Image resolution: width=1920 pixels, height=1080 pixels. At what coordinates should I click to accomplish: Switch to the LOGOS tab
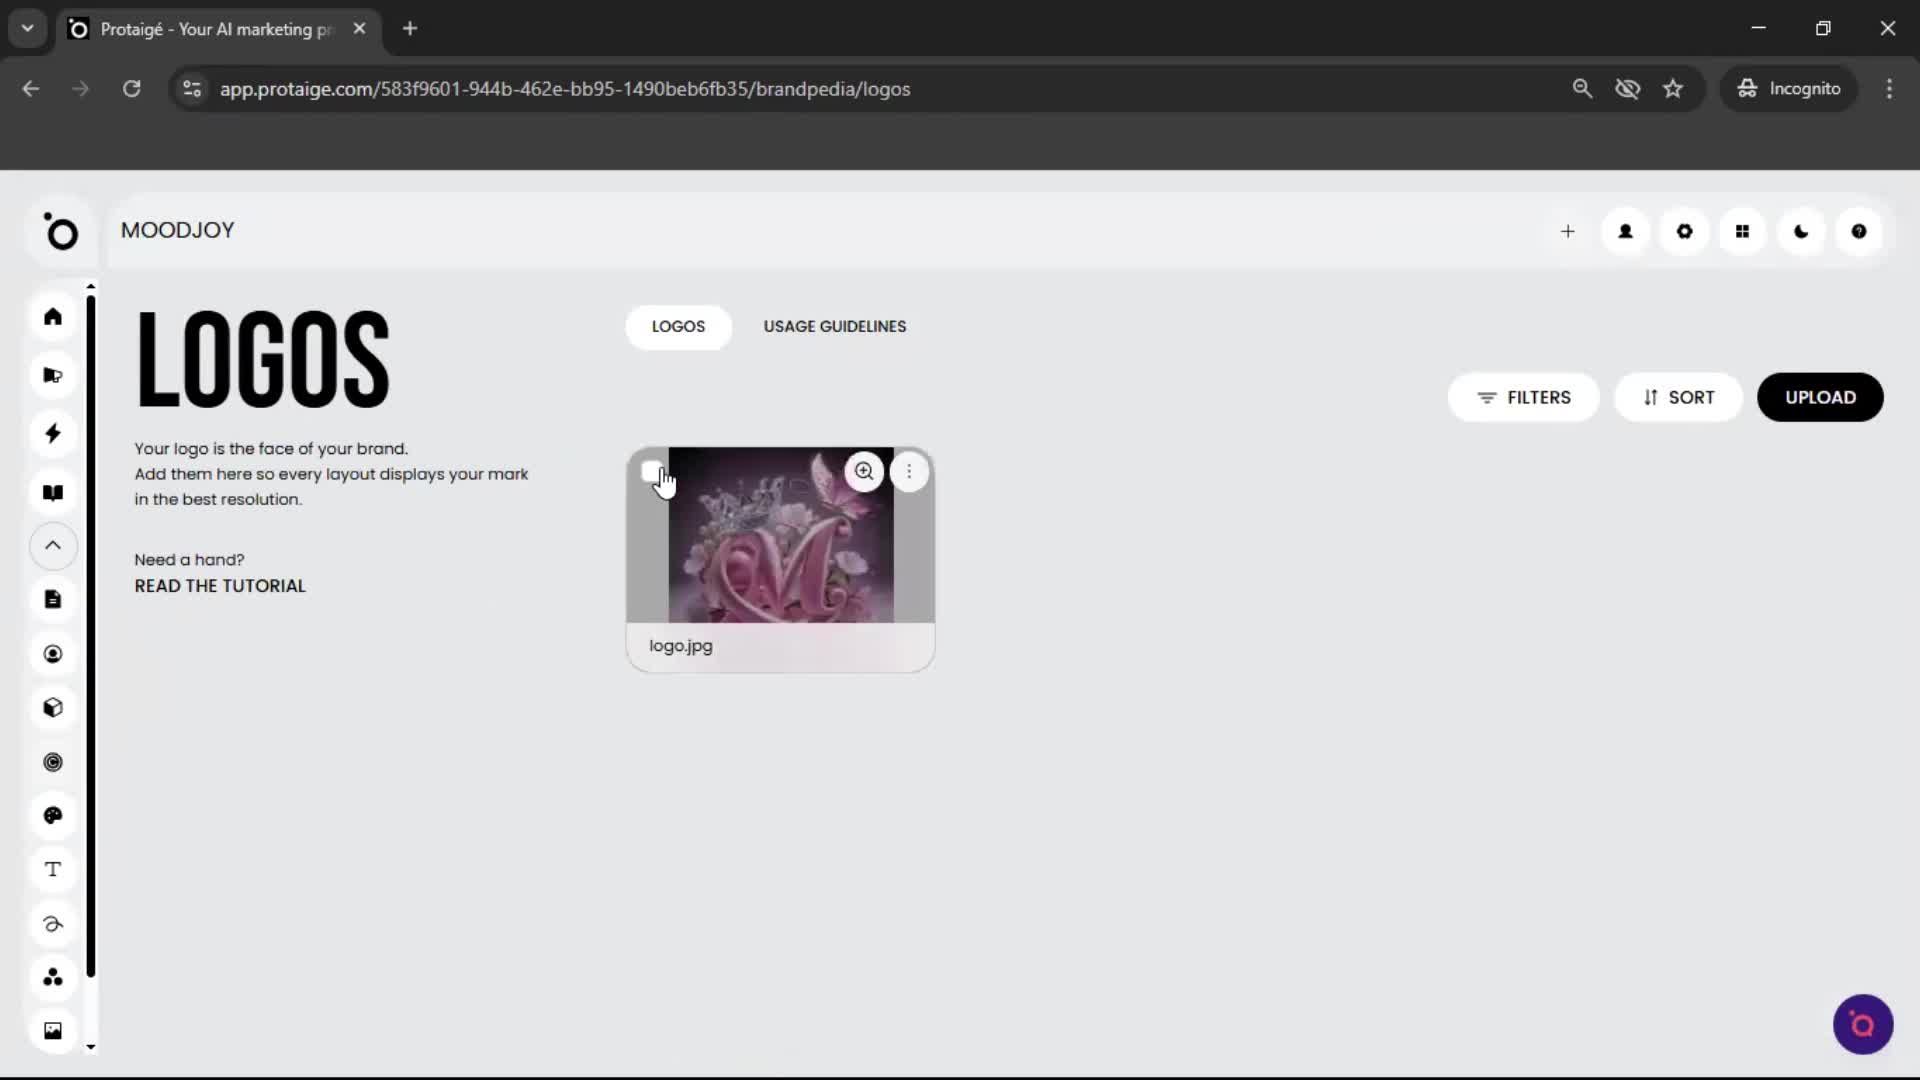click(678, 327)
